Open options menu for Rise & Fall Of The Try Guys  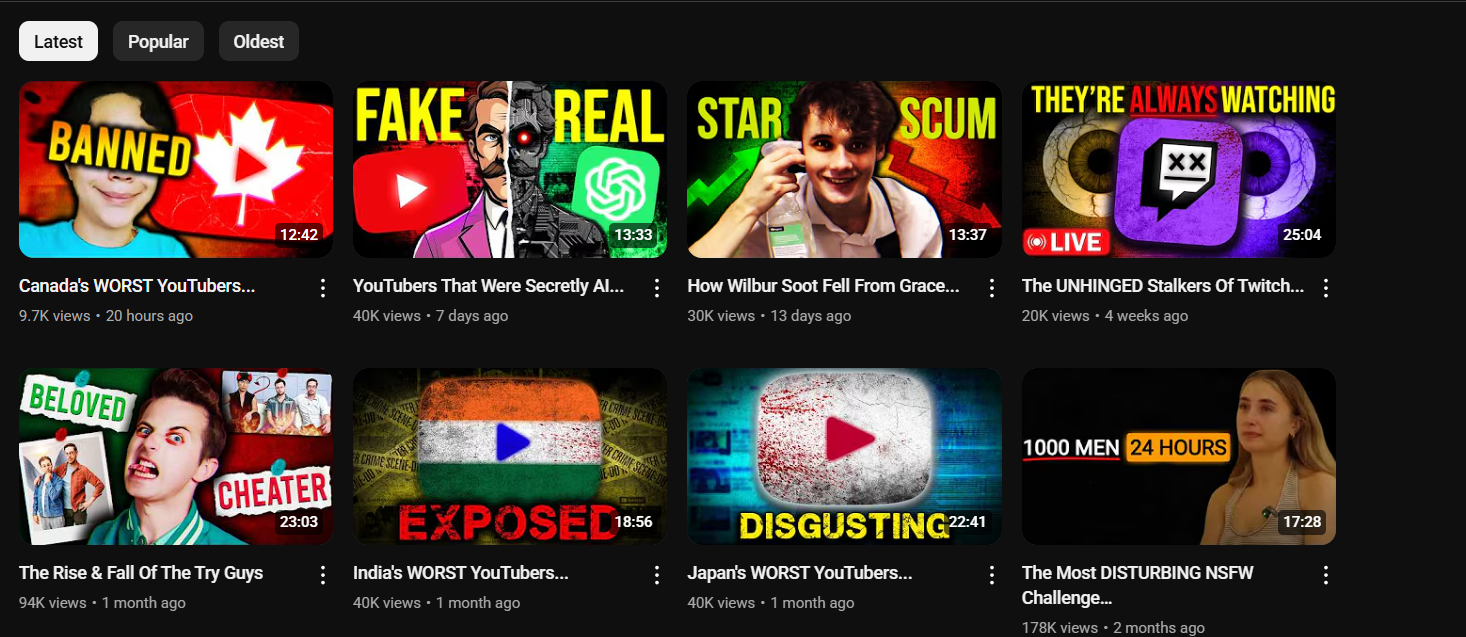(x=322, y=575)
